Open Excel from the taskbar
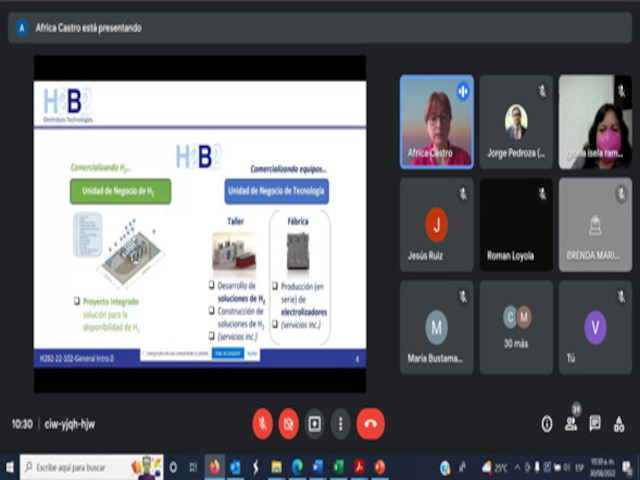 point(338,467)
